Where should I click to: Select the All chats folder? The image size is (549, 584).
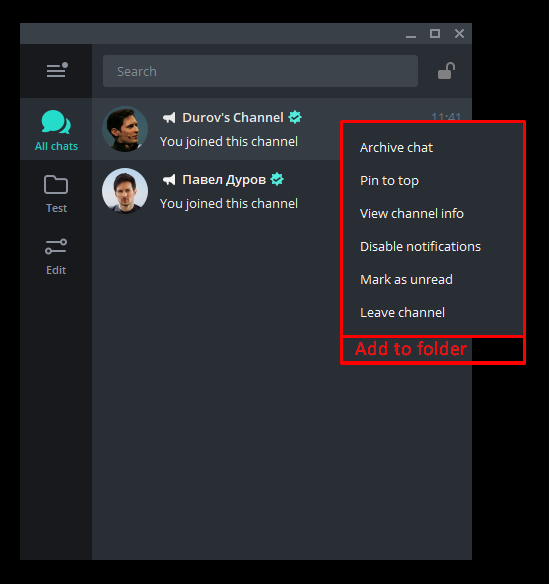pos(56,129)
